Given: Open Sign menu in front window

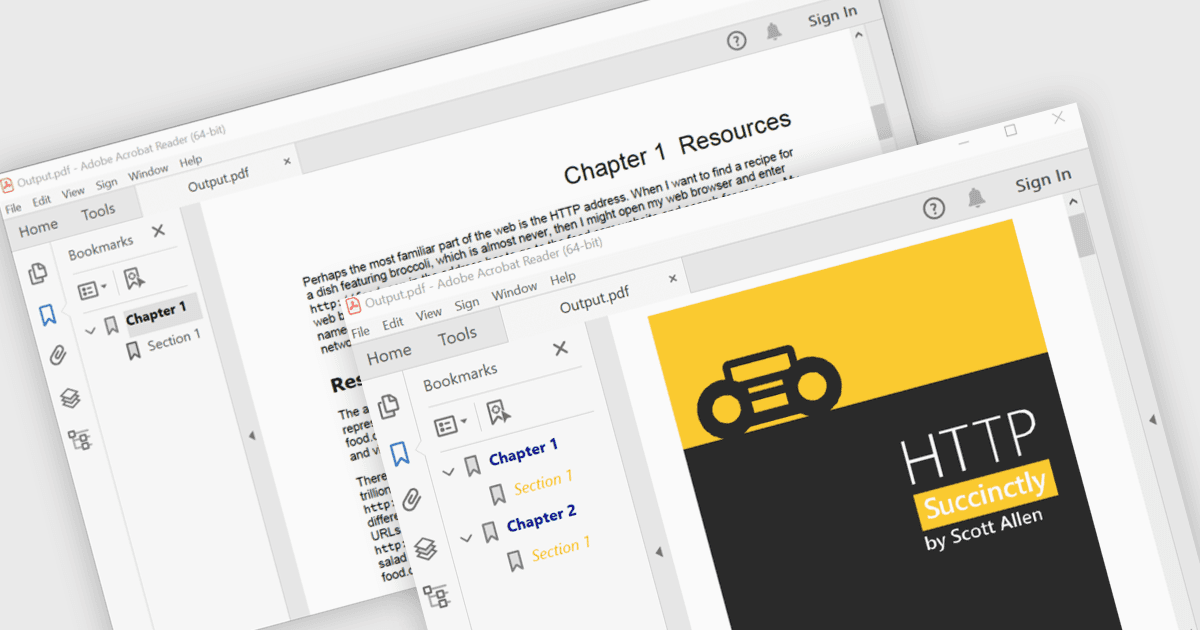Looking at the screenshot, I should click(467, 303).
